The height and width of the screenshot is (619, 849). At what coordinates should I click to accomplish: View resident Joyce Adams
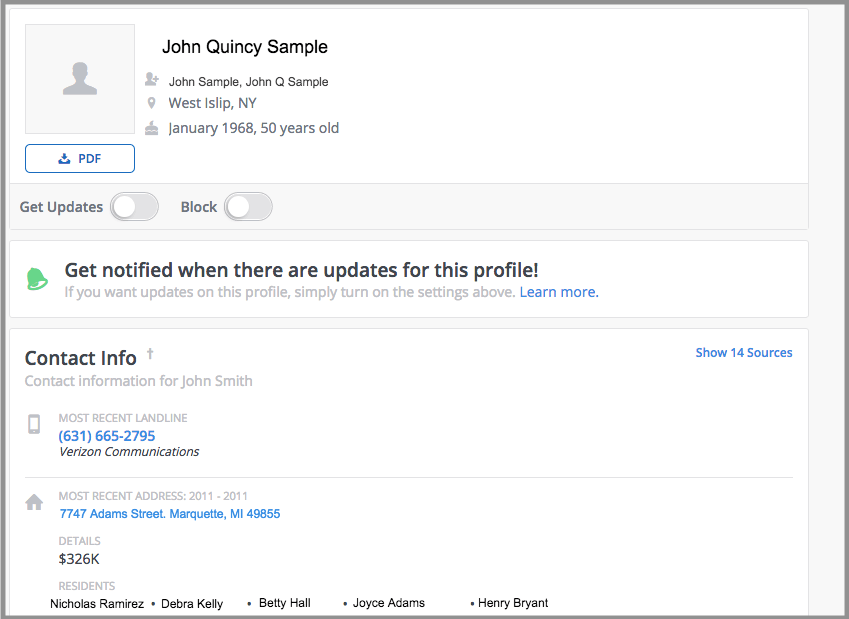coord(388,603)
